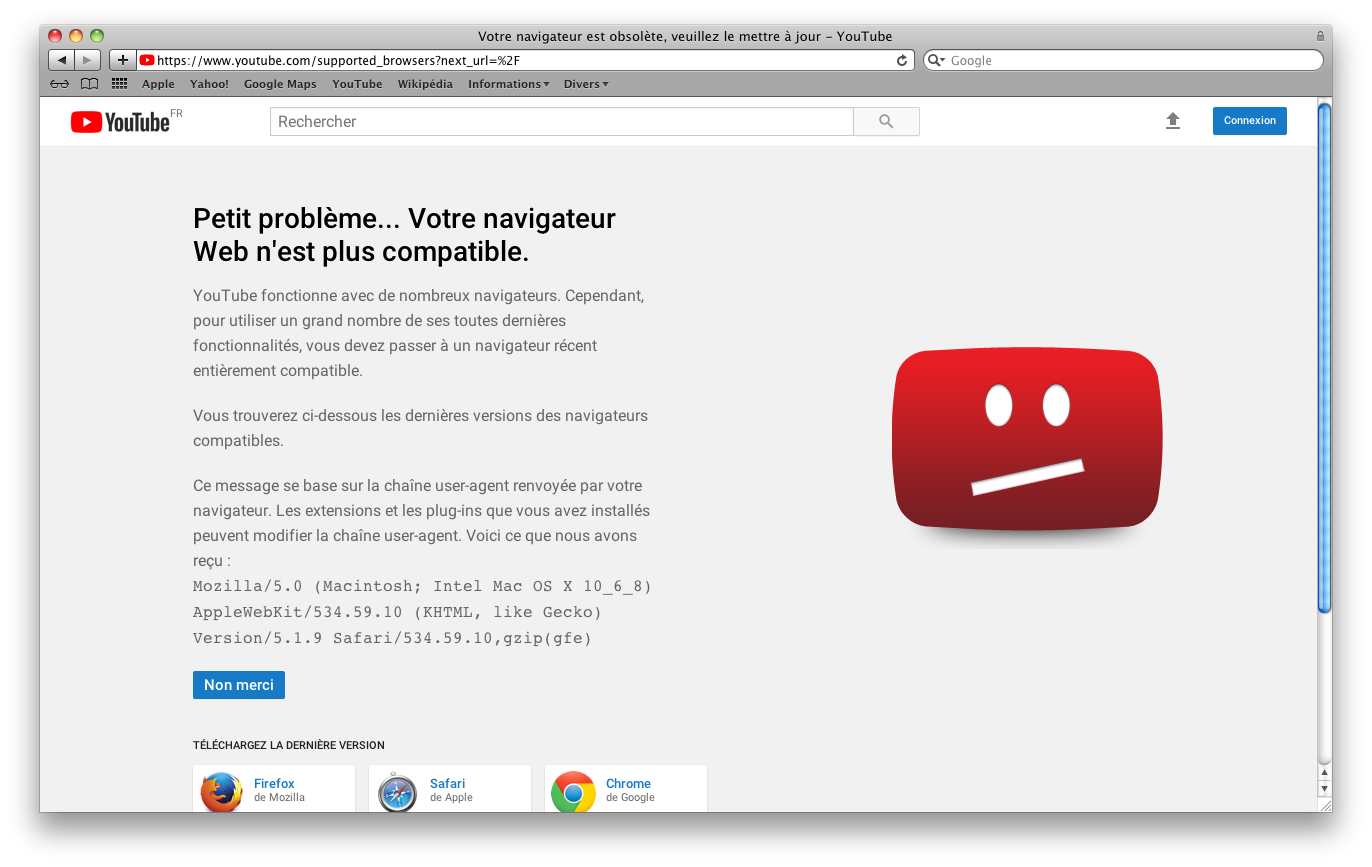Click the Google search field
The image size is (1372, 867).
(1123, 60)
